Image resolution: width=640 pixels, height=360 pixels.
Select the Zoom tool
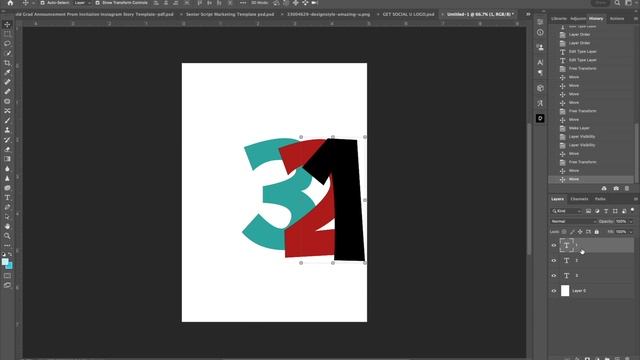(x=7, y=236)
